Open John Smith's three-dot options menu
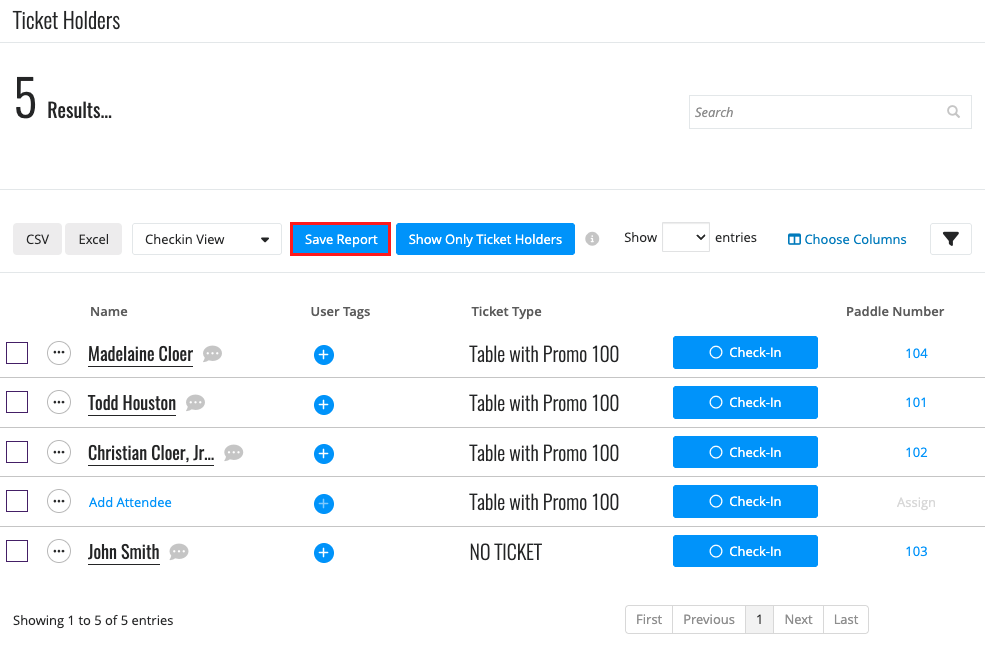985x650 pixels. tap(59, 551)
